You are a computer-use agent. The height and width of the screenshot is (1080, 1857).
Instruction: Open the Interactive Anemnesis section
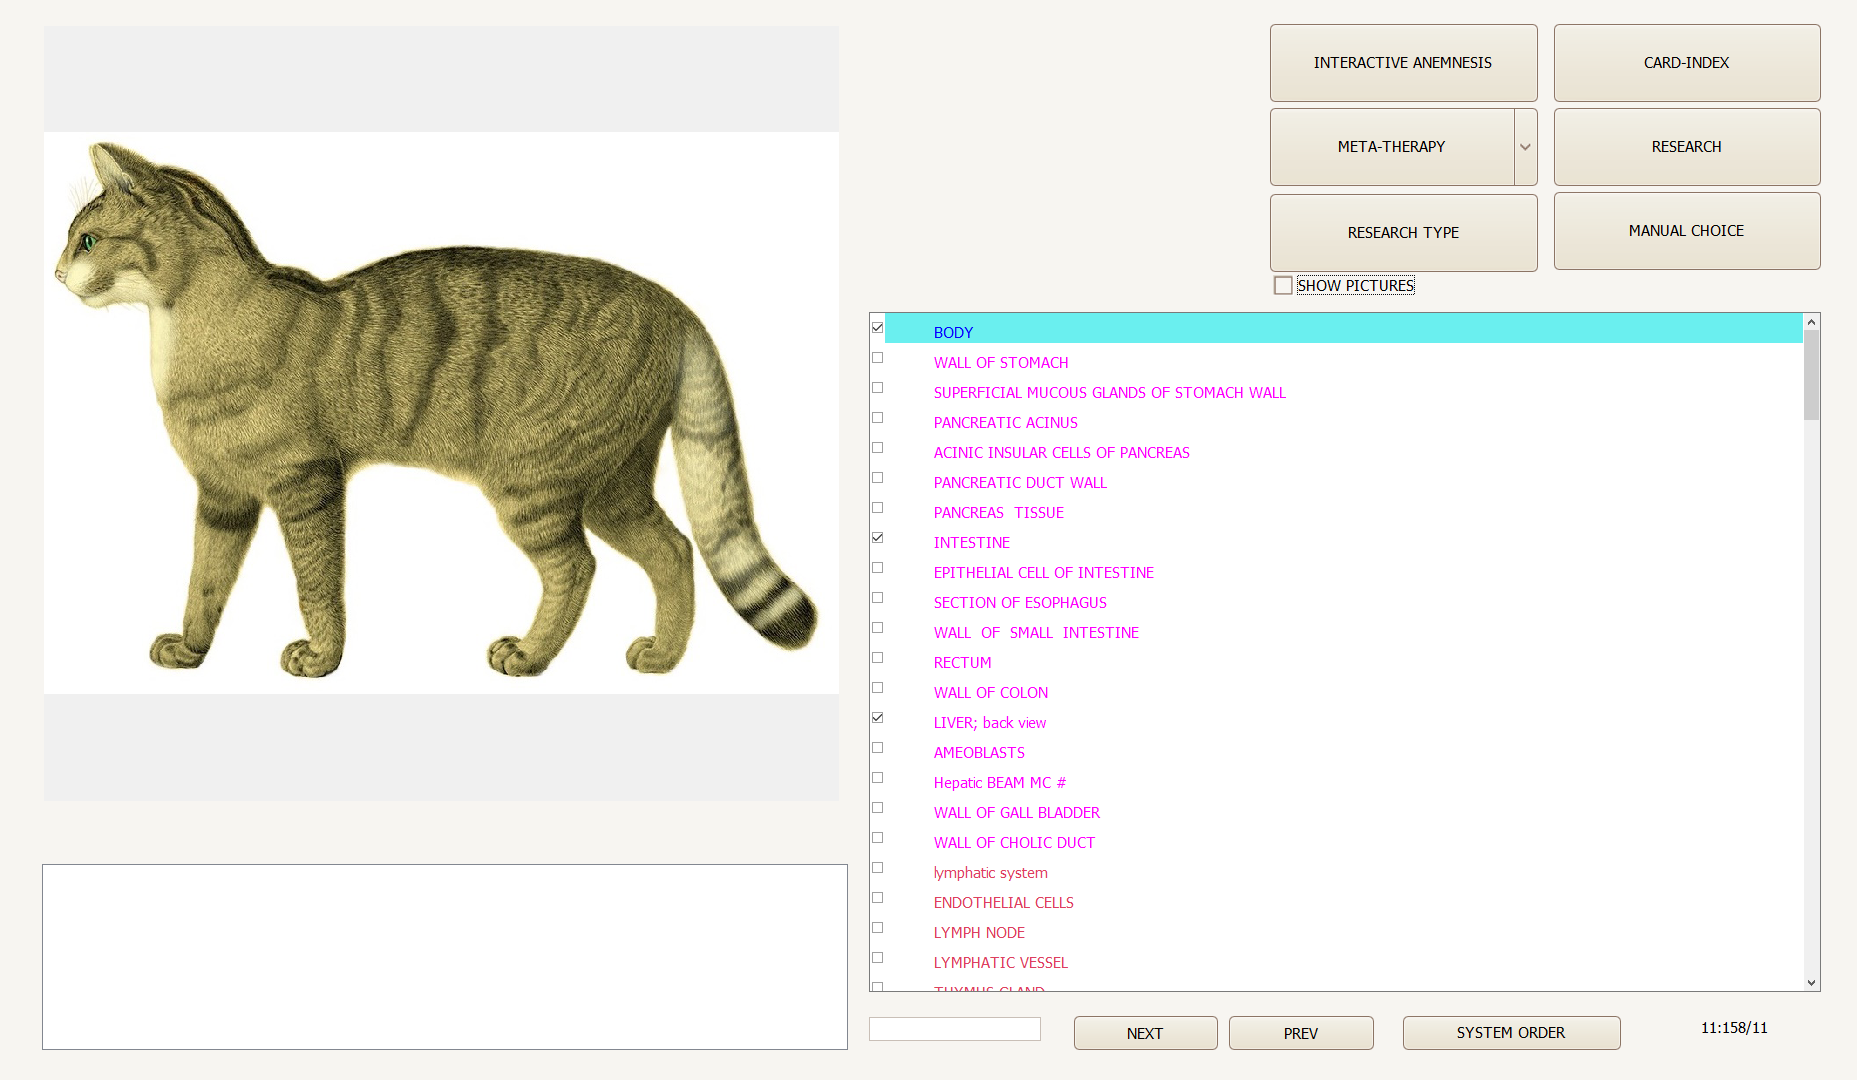[1403, 63]
